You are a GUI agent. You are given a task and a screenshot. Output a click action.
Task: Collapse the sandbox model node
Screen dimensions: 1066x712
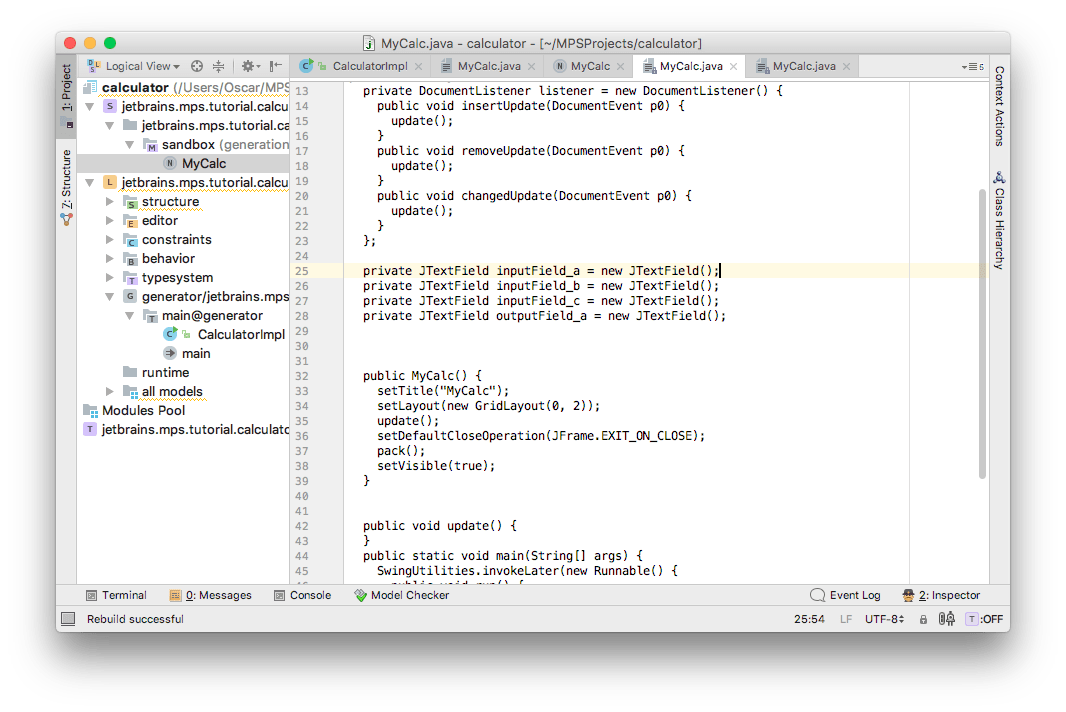(130, 145)
